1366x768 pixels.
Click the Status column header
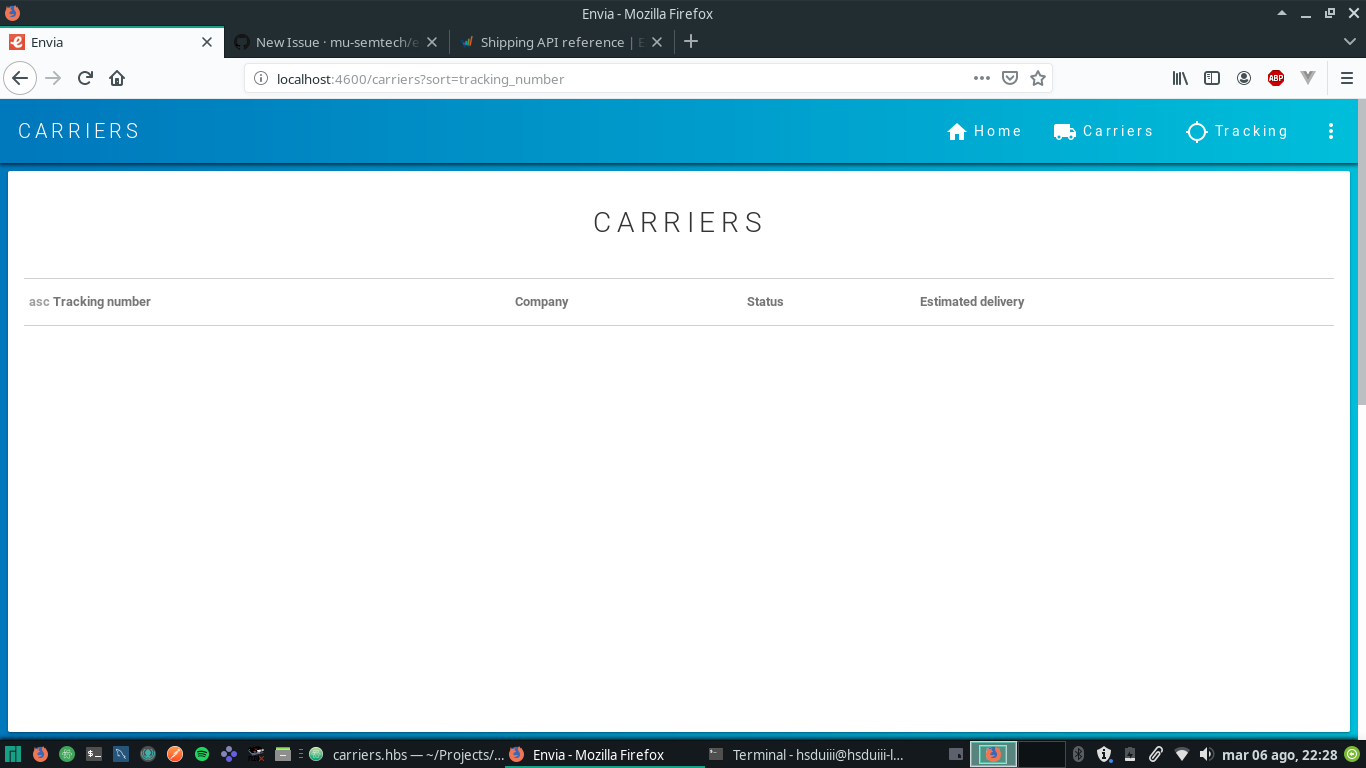765,302
